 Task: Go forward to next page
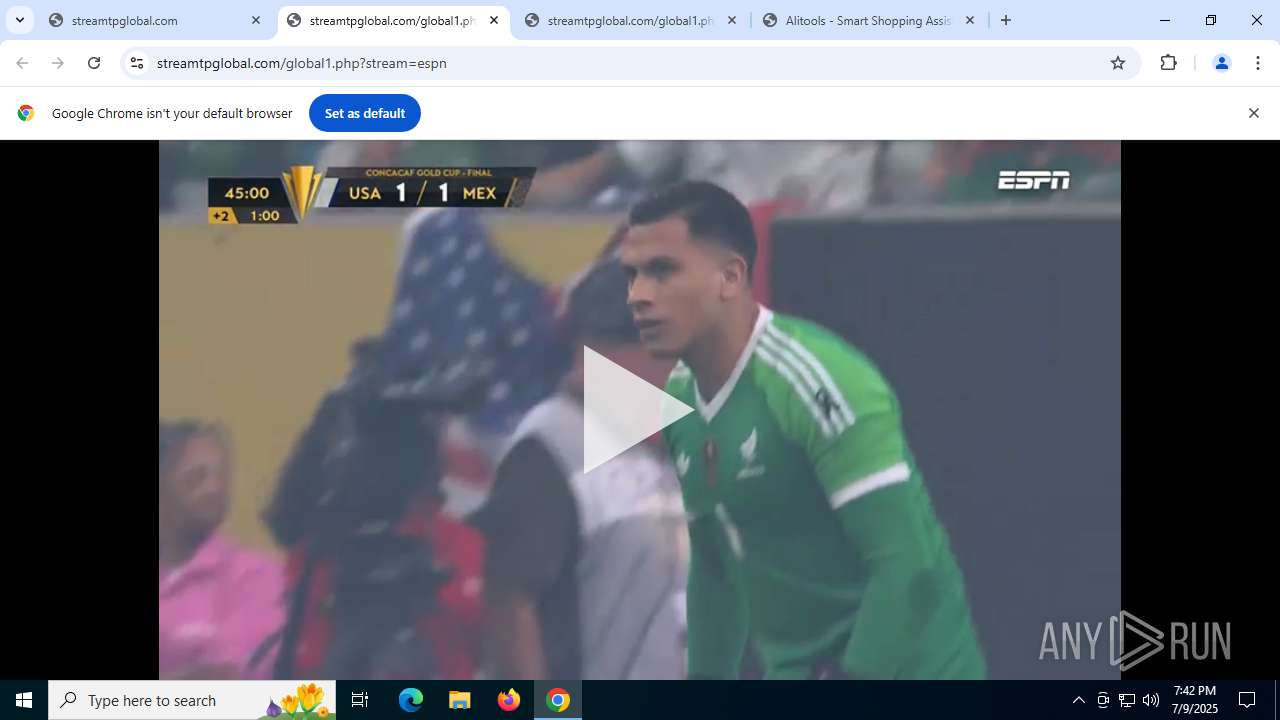pos(58,63)
